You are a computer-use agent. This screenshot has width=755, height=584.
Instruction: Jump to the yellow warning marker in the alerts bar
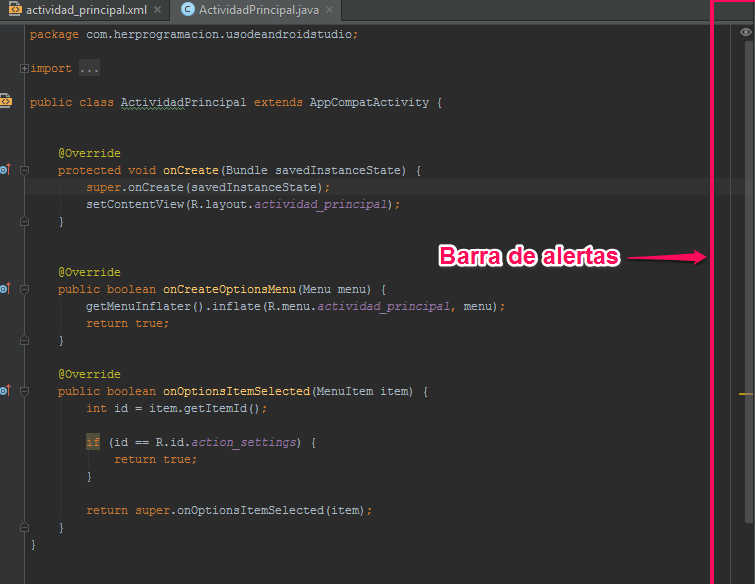pyautogui.click(x=745, y=394)
